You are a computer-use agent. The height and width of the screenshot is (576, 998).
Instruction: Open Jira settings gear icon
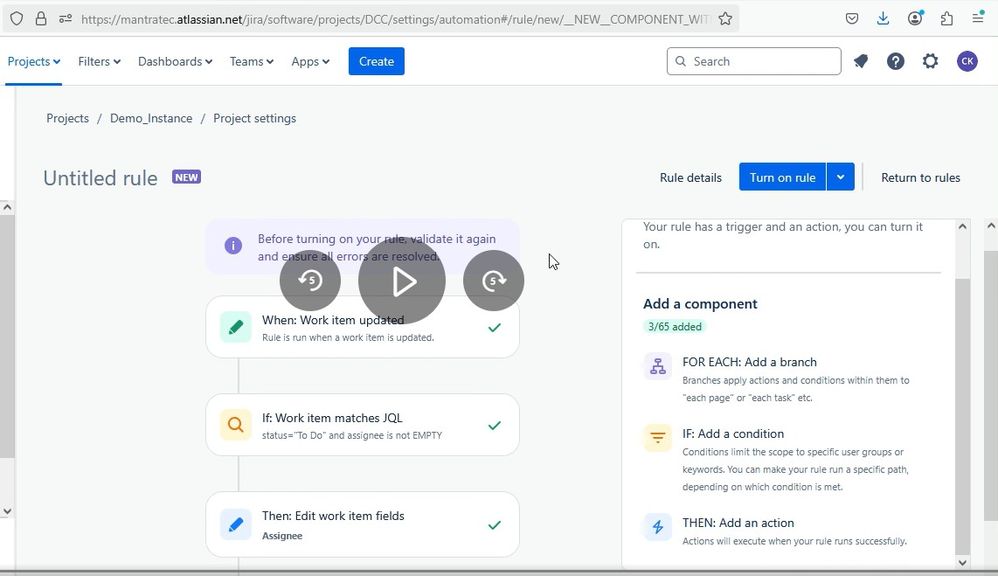(931, 61)
